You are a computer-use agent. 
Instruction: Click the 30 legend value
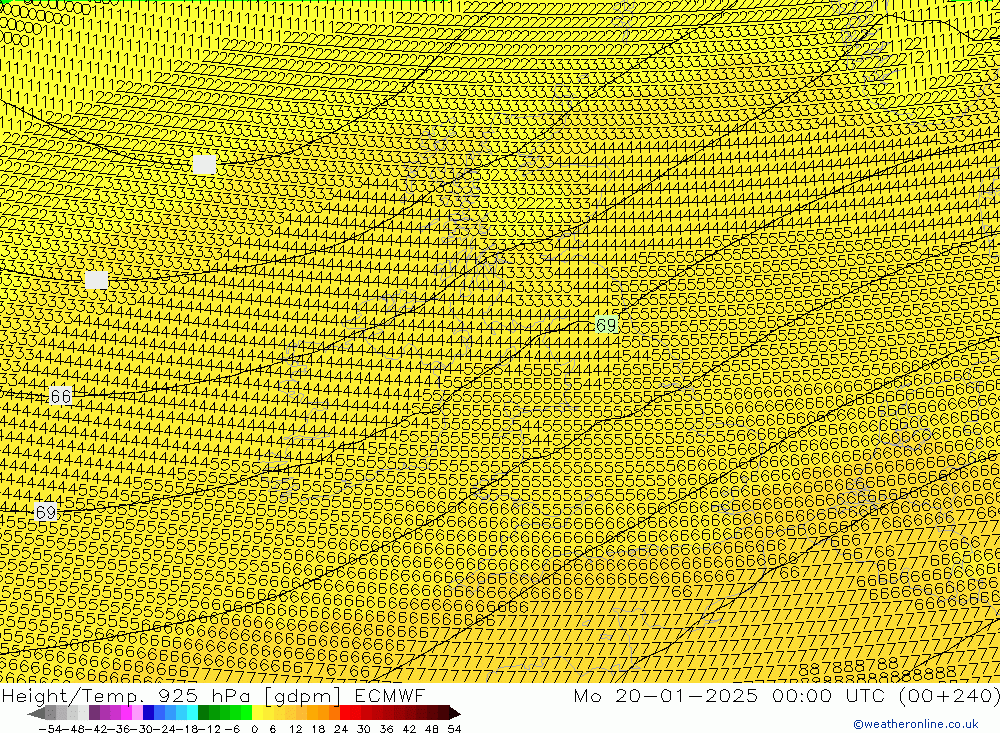[x=364, y=729]
